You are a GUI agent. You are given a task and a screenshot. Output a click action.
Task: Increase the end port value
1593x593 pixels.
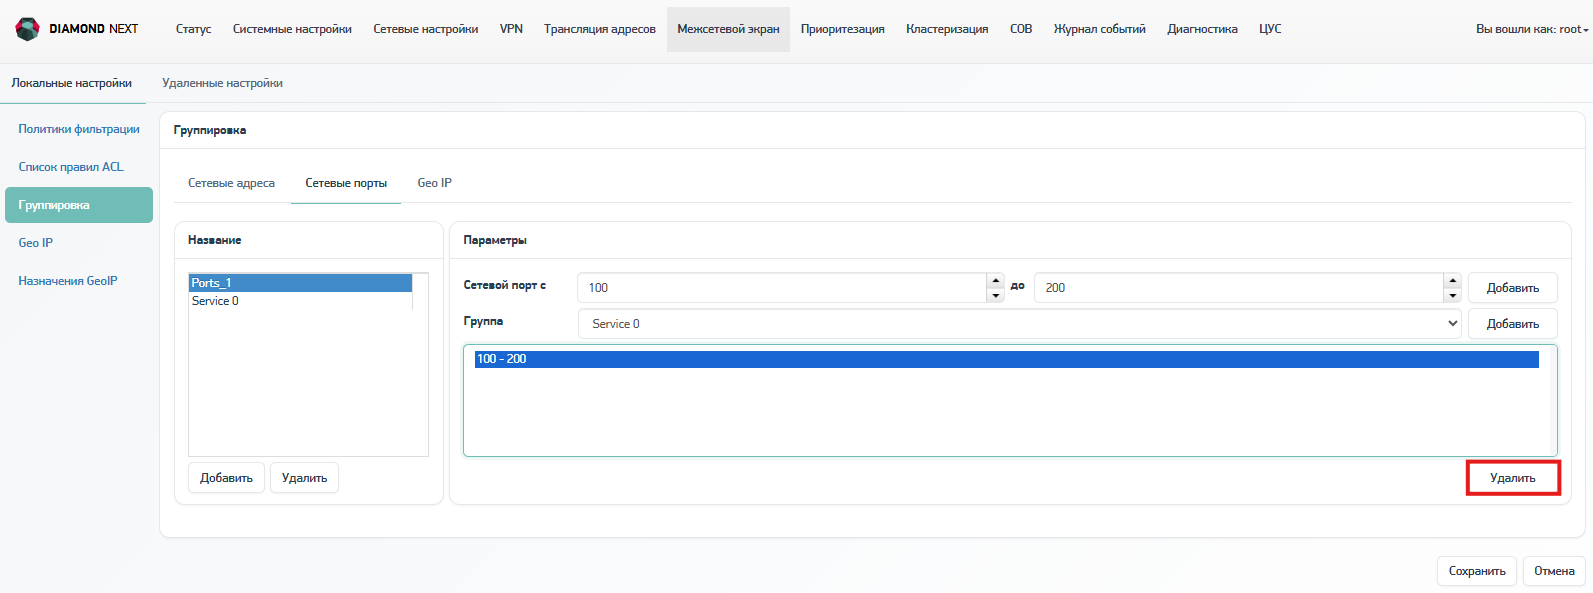tap(1452, 280)
